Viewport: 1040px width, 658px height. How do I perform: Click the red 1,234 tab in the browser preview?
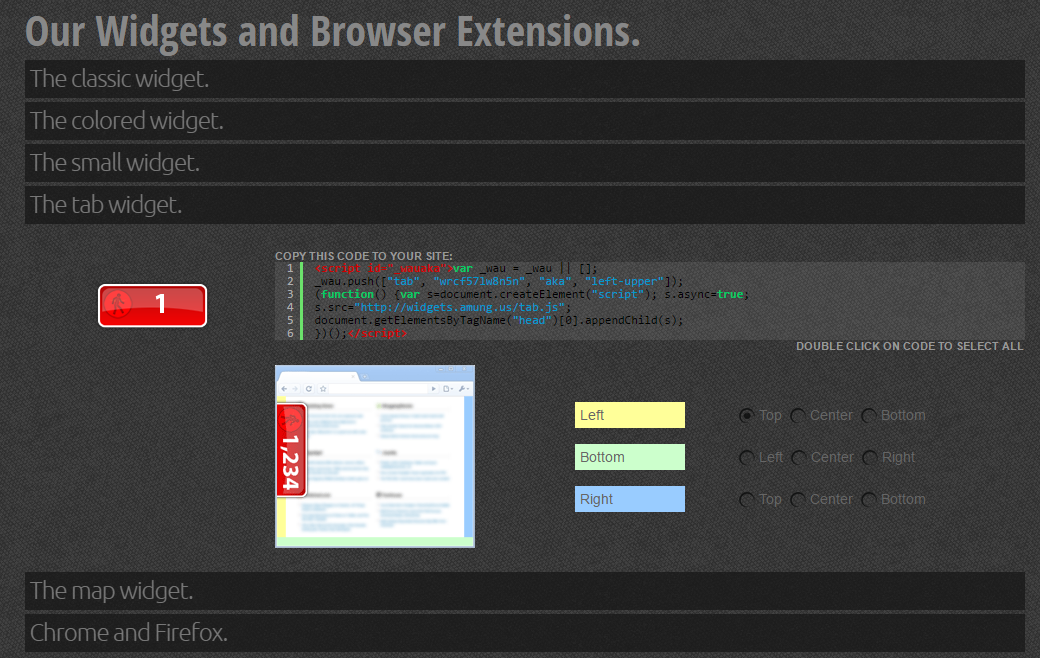point(291,450)
